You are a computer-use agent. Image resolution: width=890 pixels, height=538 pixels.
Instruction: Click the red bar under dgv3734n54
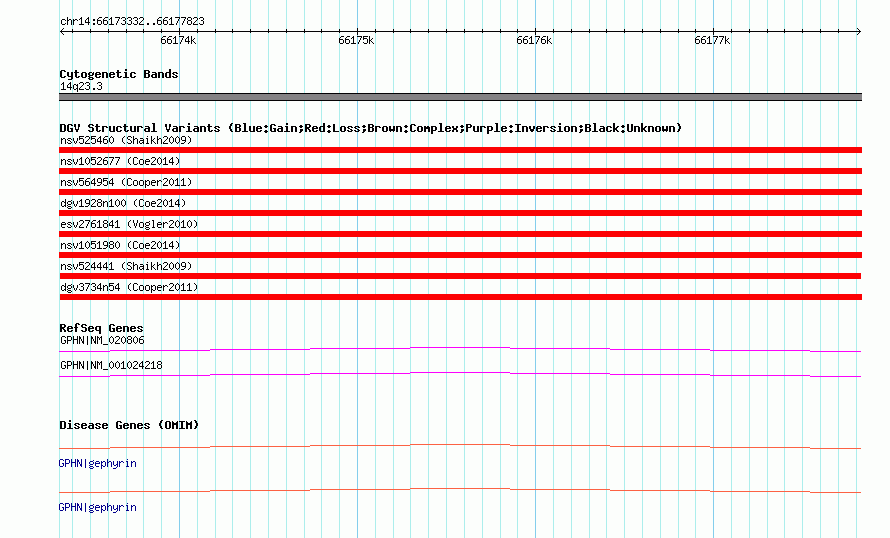coord(460,297)
